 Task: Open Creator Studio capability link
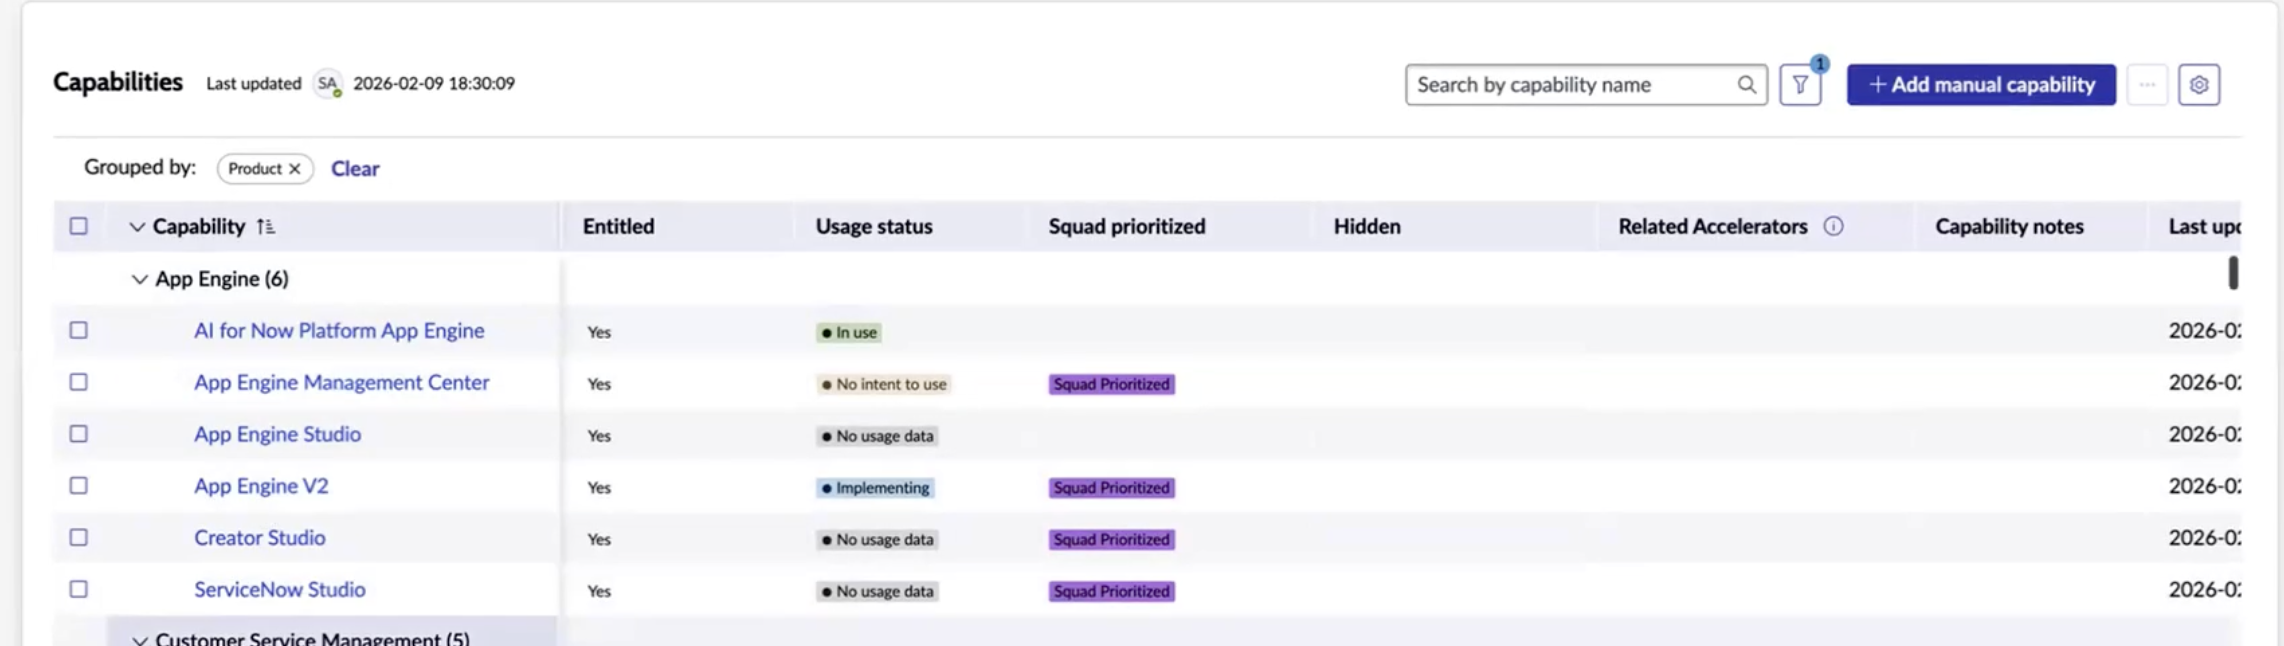(260, 538)
